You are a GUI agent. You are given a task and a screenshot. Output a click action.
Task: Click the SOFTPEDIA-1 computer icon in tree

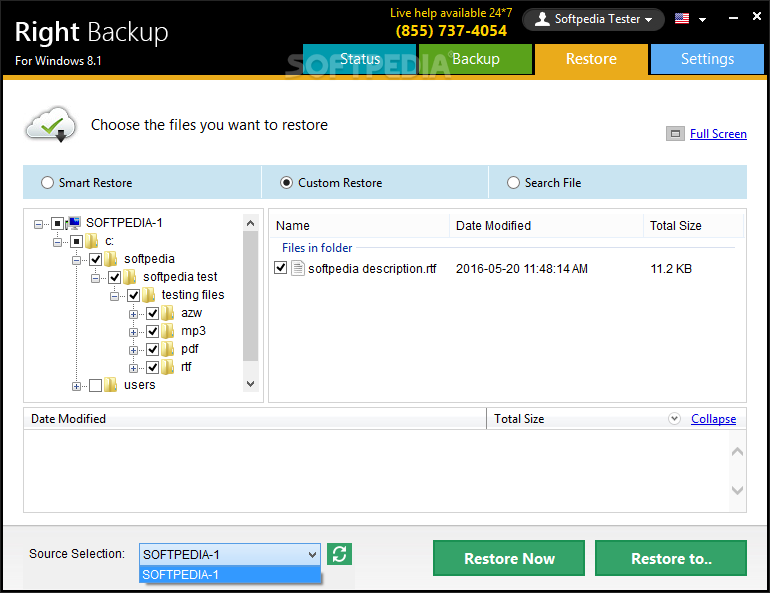(x=74, y=223)
